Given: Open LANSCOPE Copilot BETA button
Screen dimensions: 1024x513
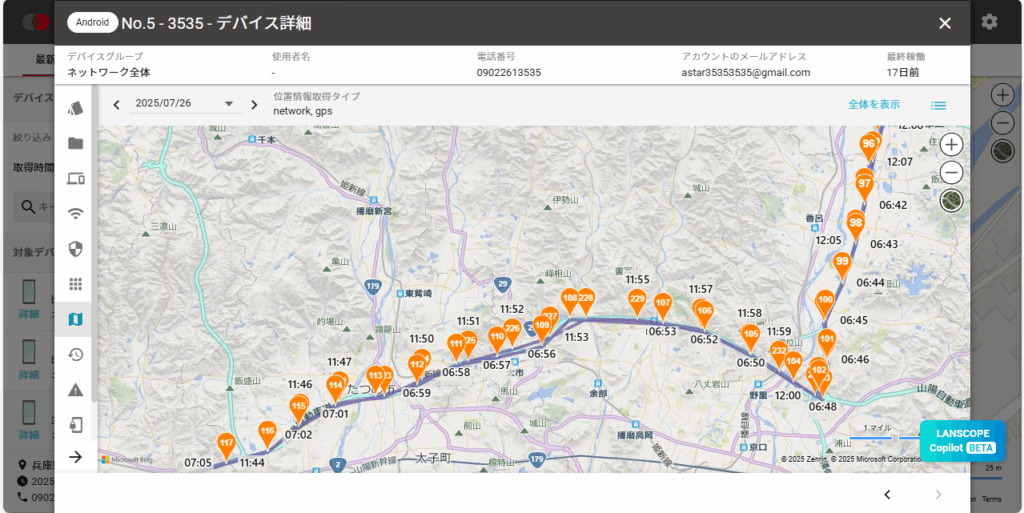Looking at the screenshot, I should pyautogui.click(x=962, y=440).
